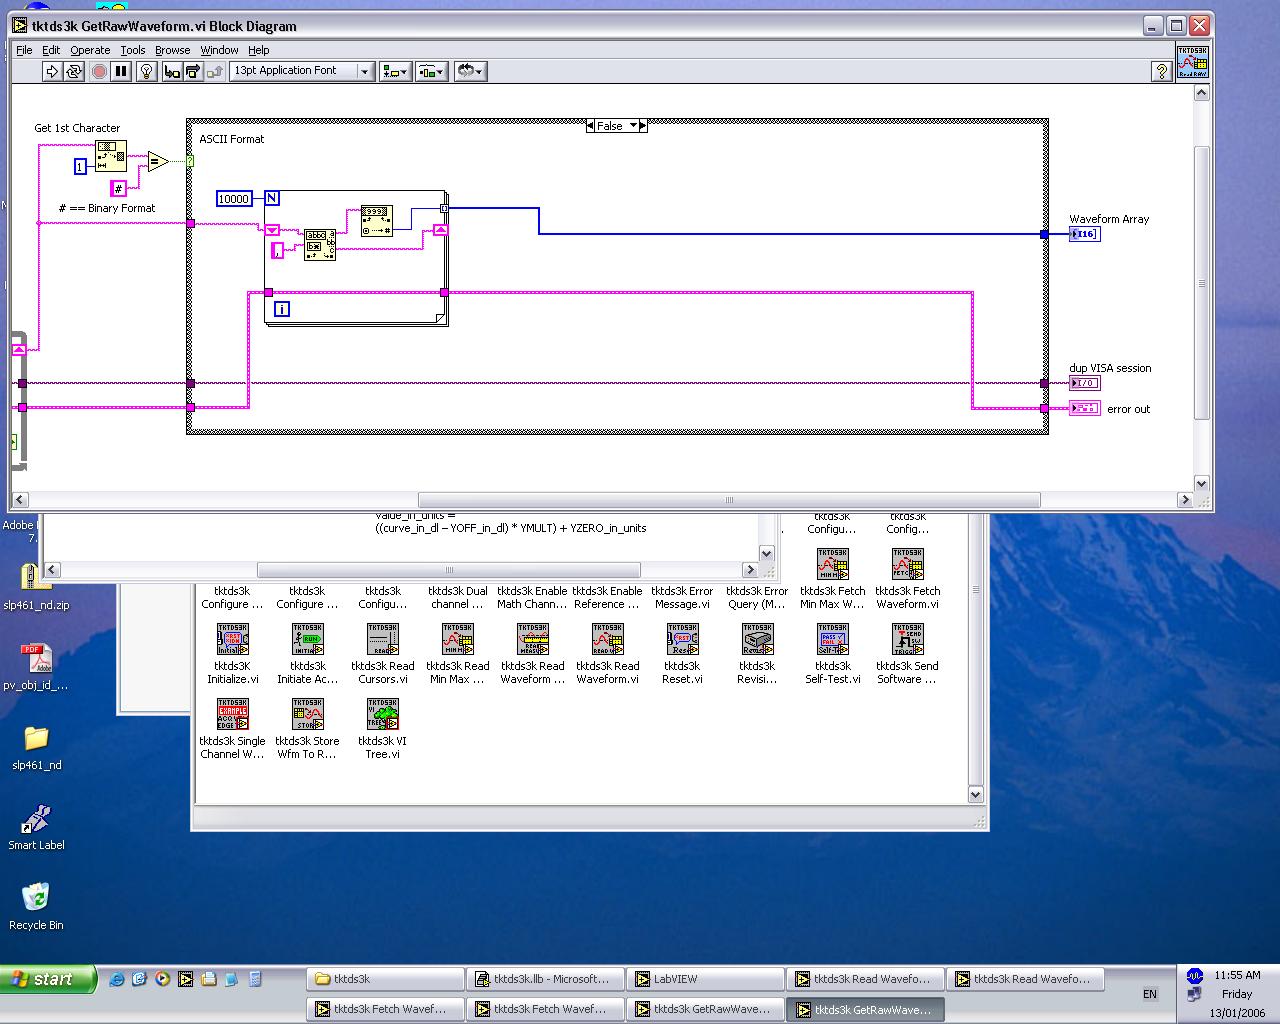Screen dimensions: 1280x1024
Task: Expand the case selector False menu
Action: tap(633, 126)
